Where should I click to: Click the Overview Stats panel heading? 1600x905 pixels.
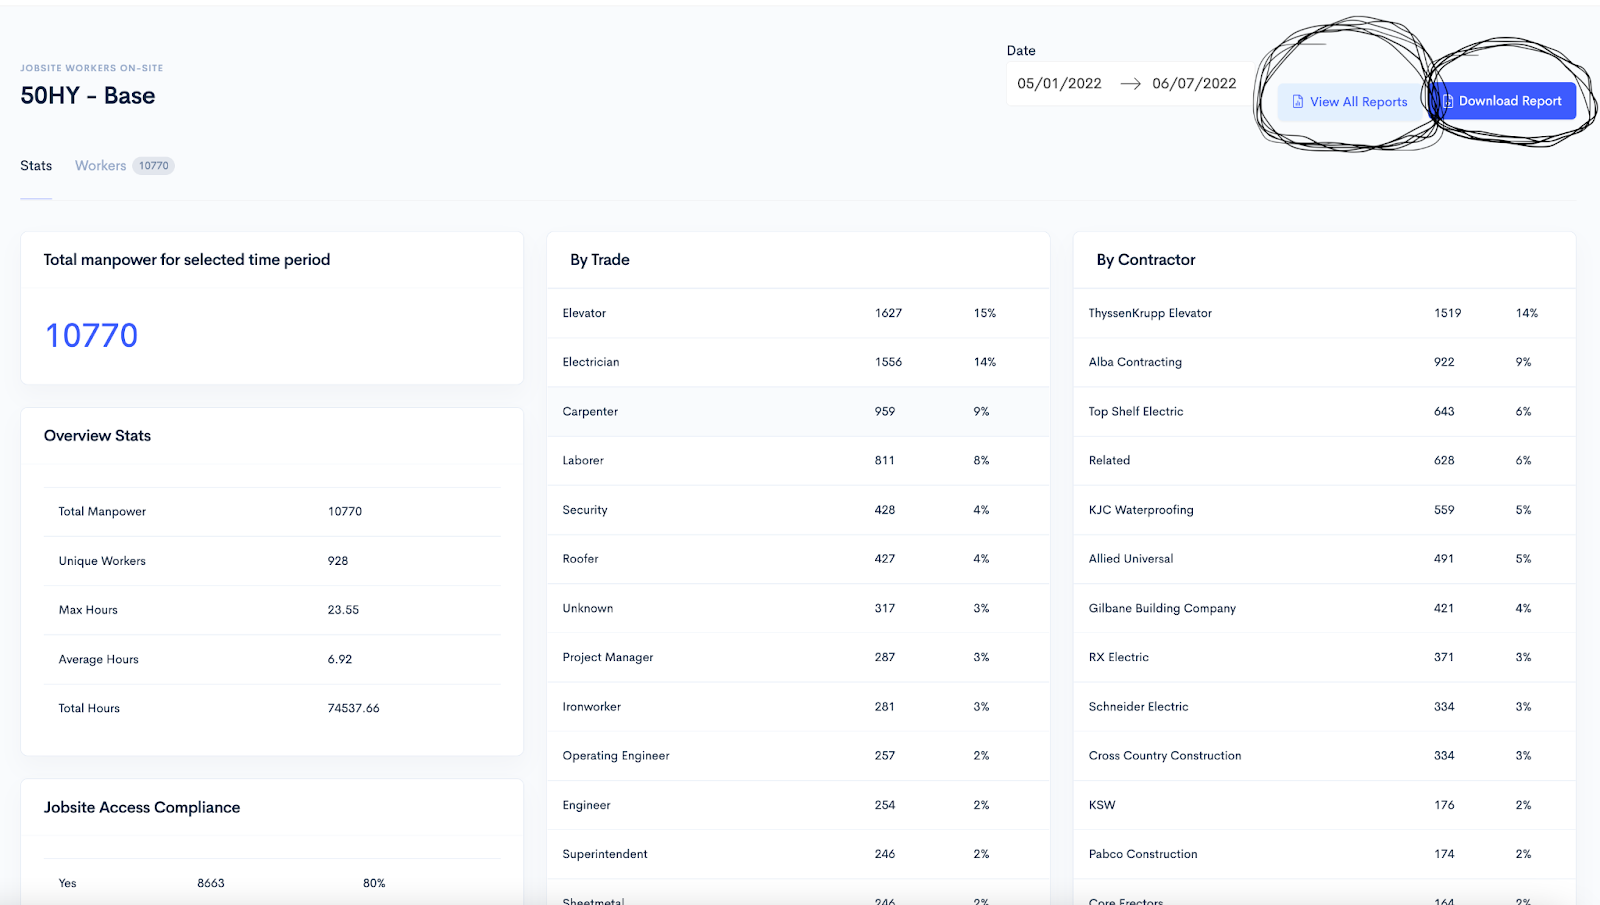[x=97, y=435]
